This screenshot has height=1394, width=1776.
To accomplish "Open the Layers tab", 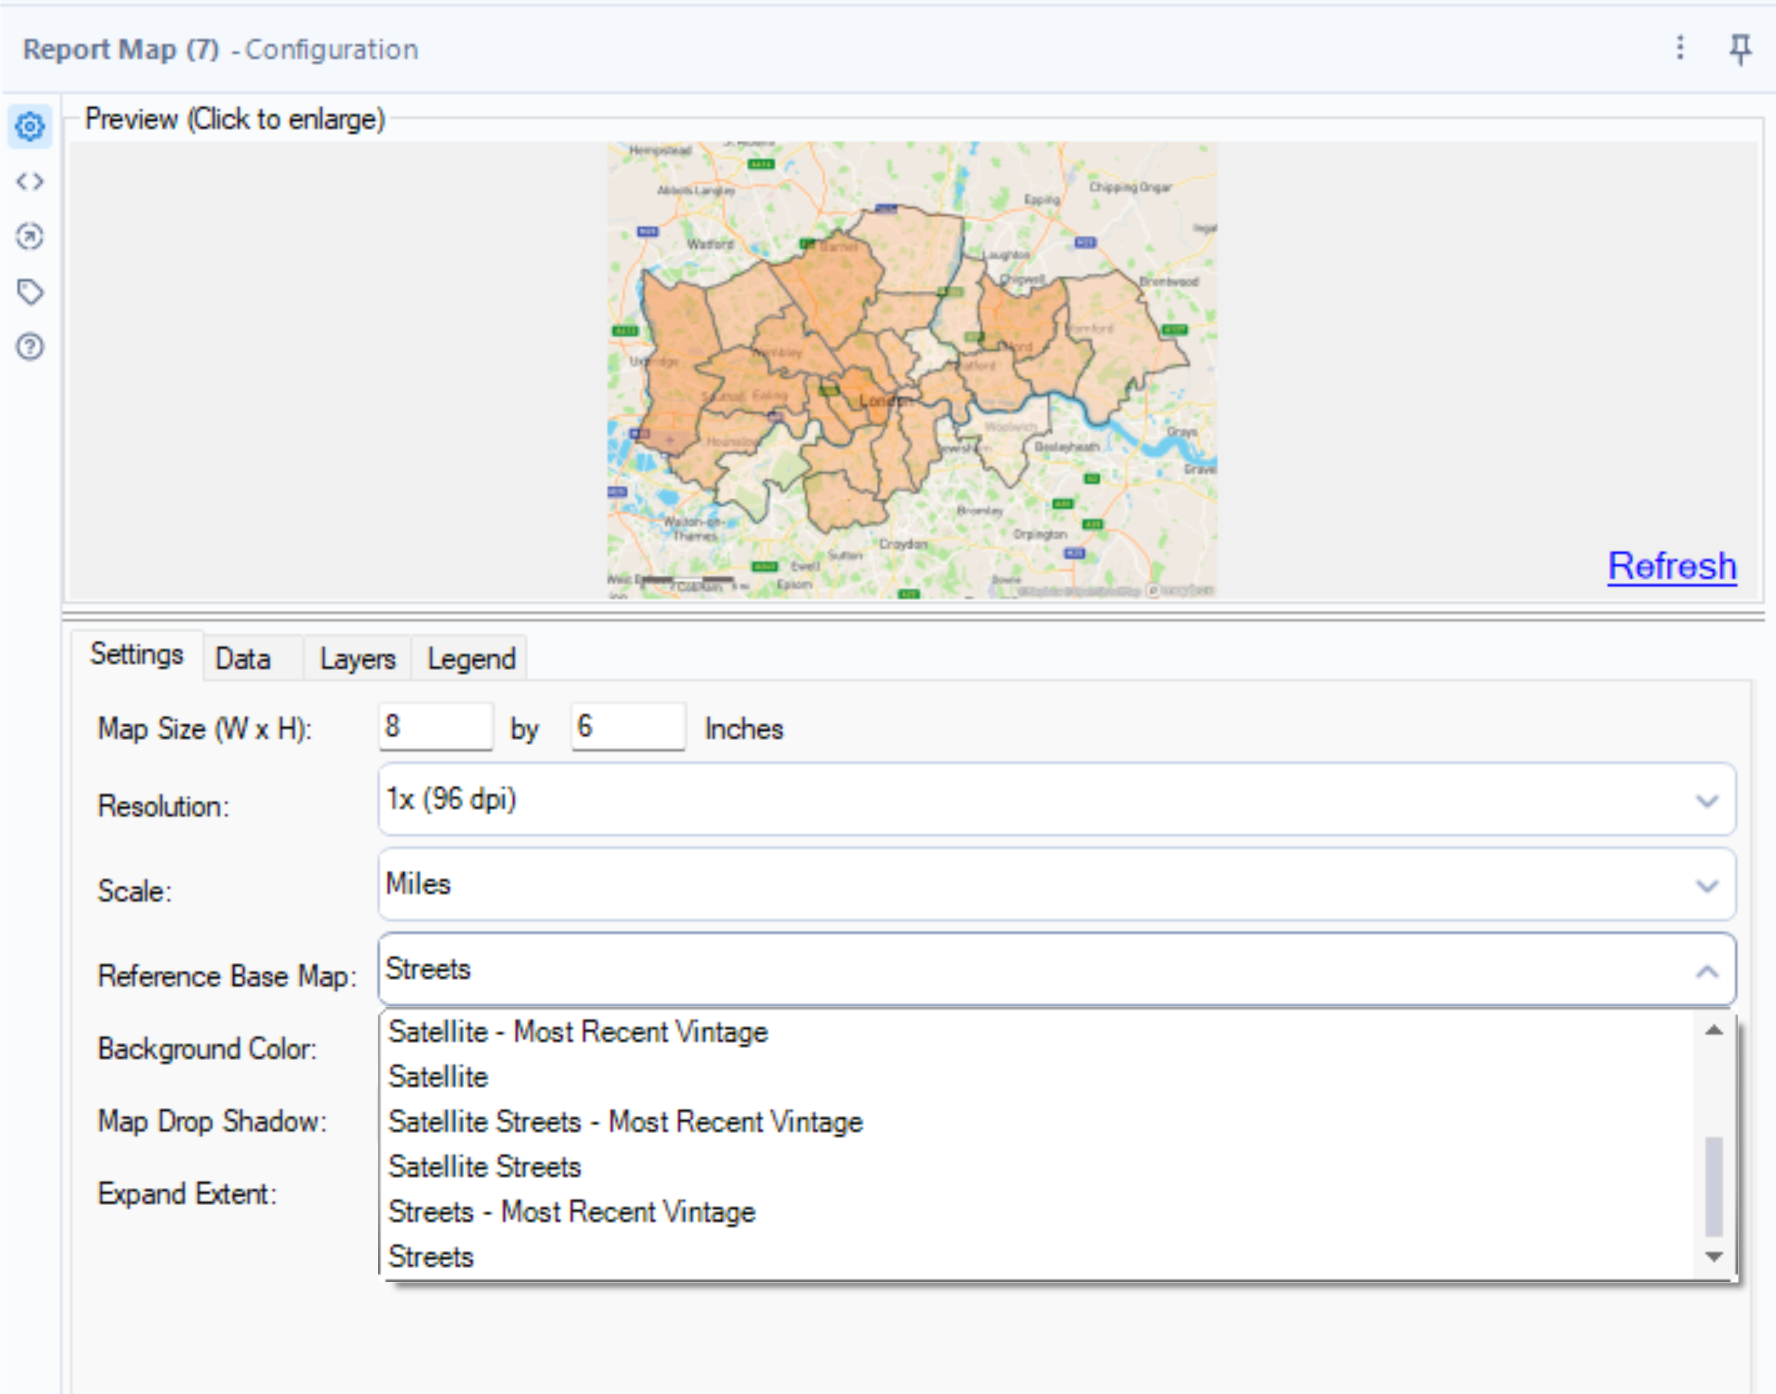I will coord(357,659).
